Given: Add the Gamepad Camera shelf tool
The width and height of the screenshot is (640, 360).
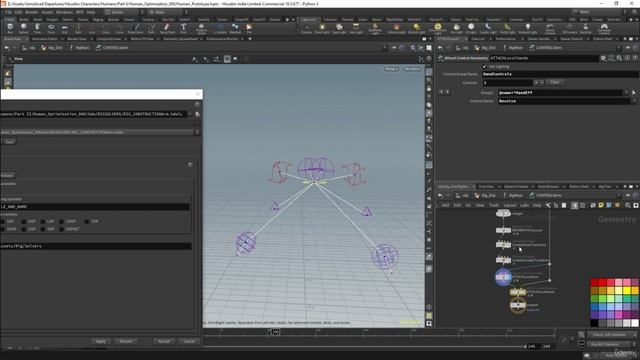Looking at the screenshot, I should 604,29.
